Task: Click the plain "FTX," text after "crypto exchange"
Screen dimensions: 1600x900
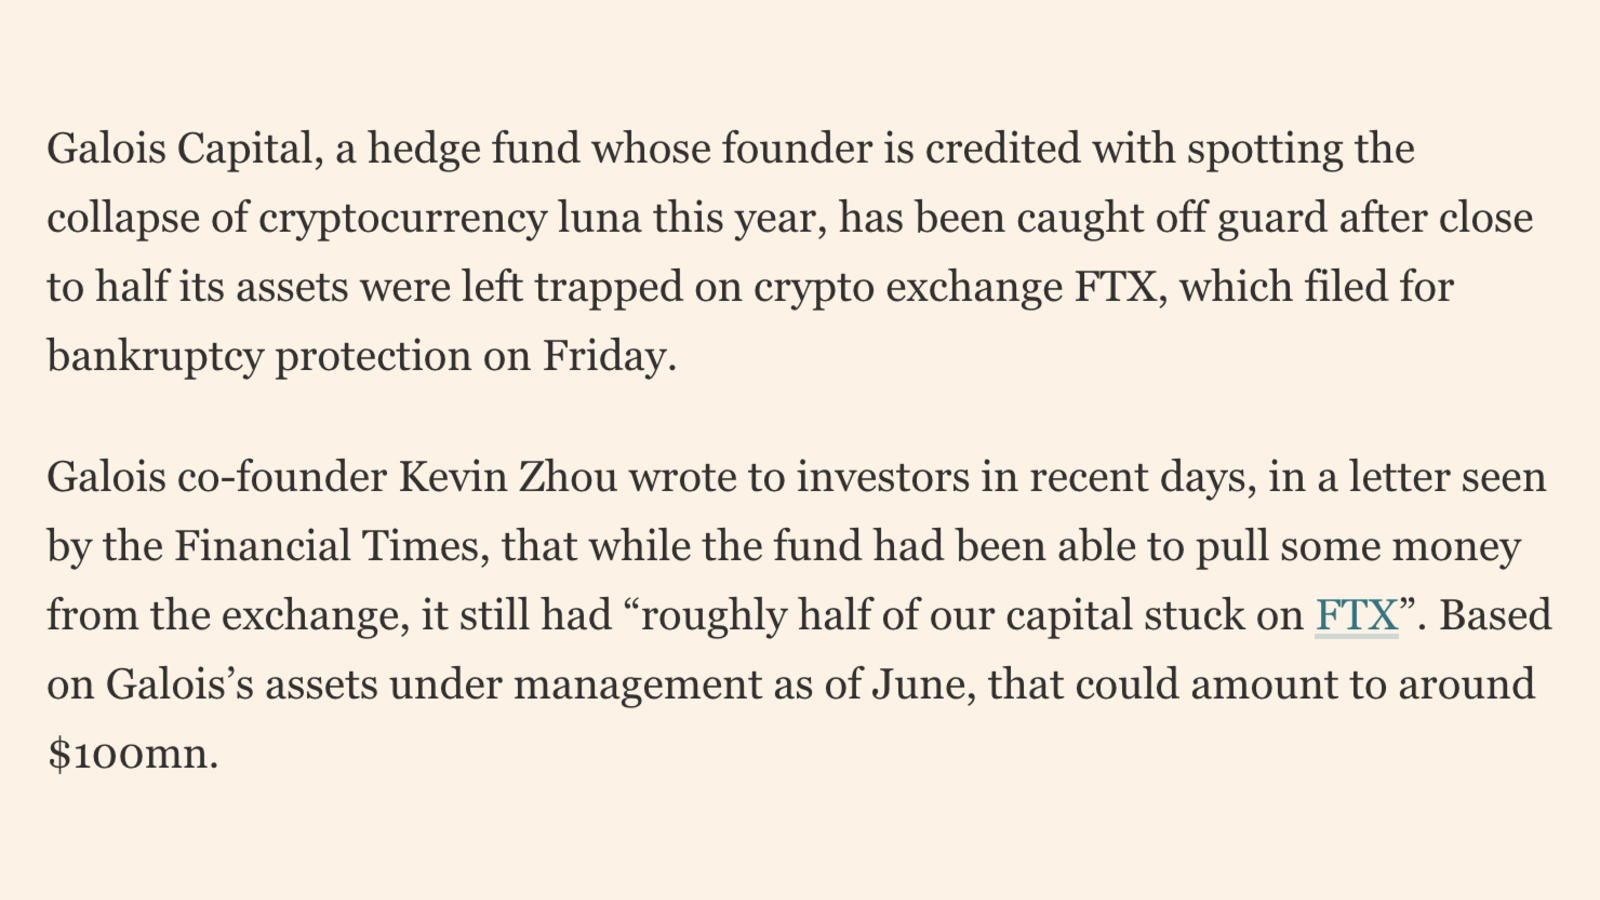Action: [1120, 287]
